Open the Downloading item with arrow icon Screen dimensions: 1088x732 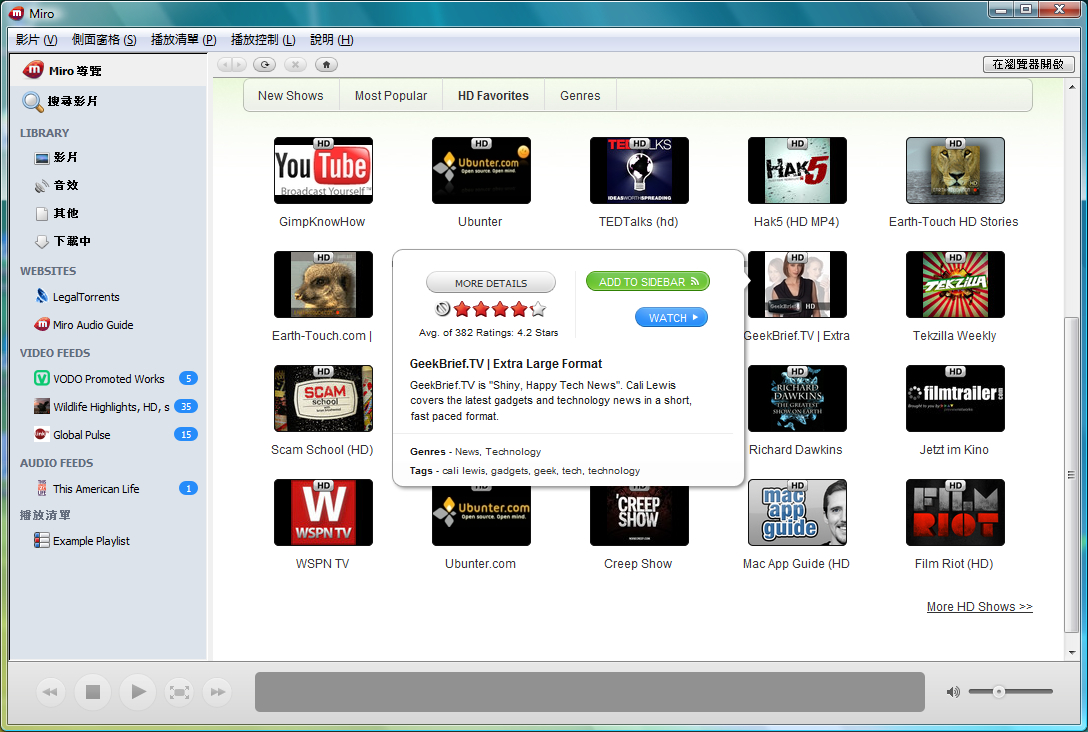coord(42,241)
